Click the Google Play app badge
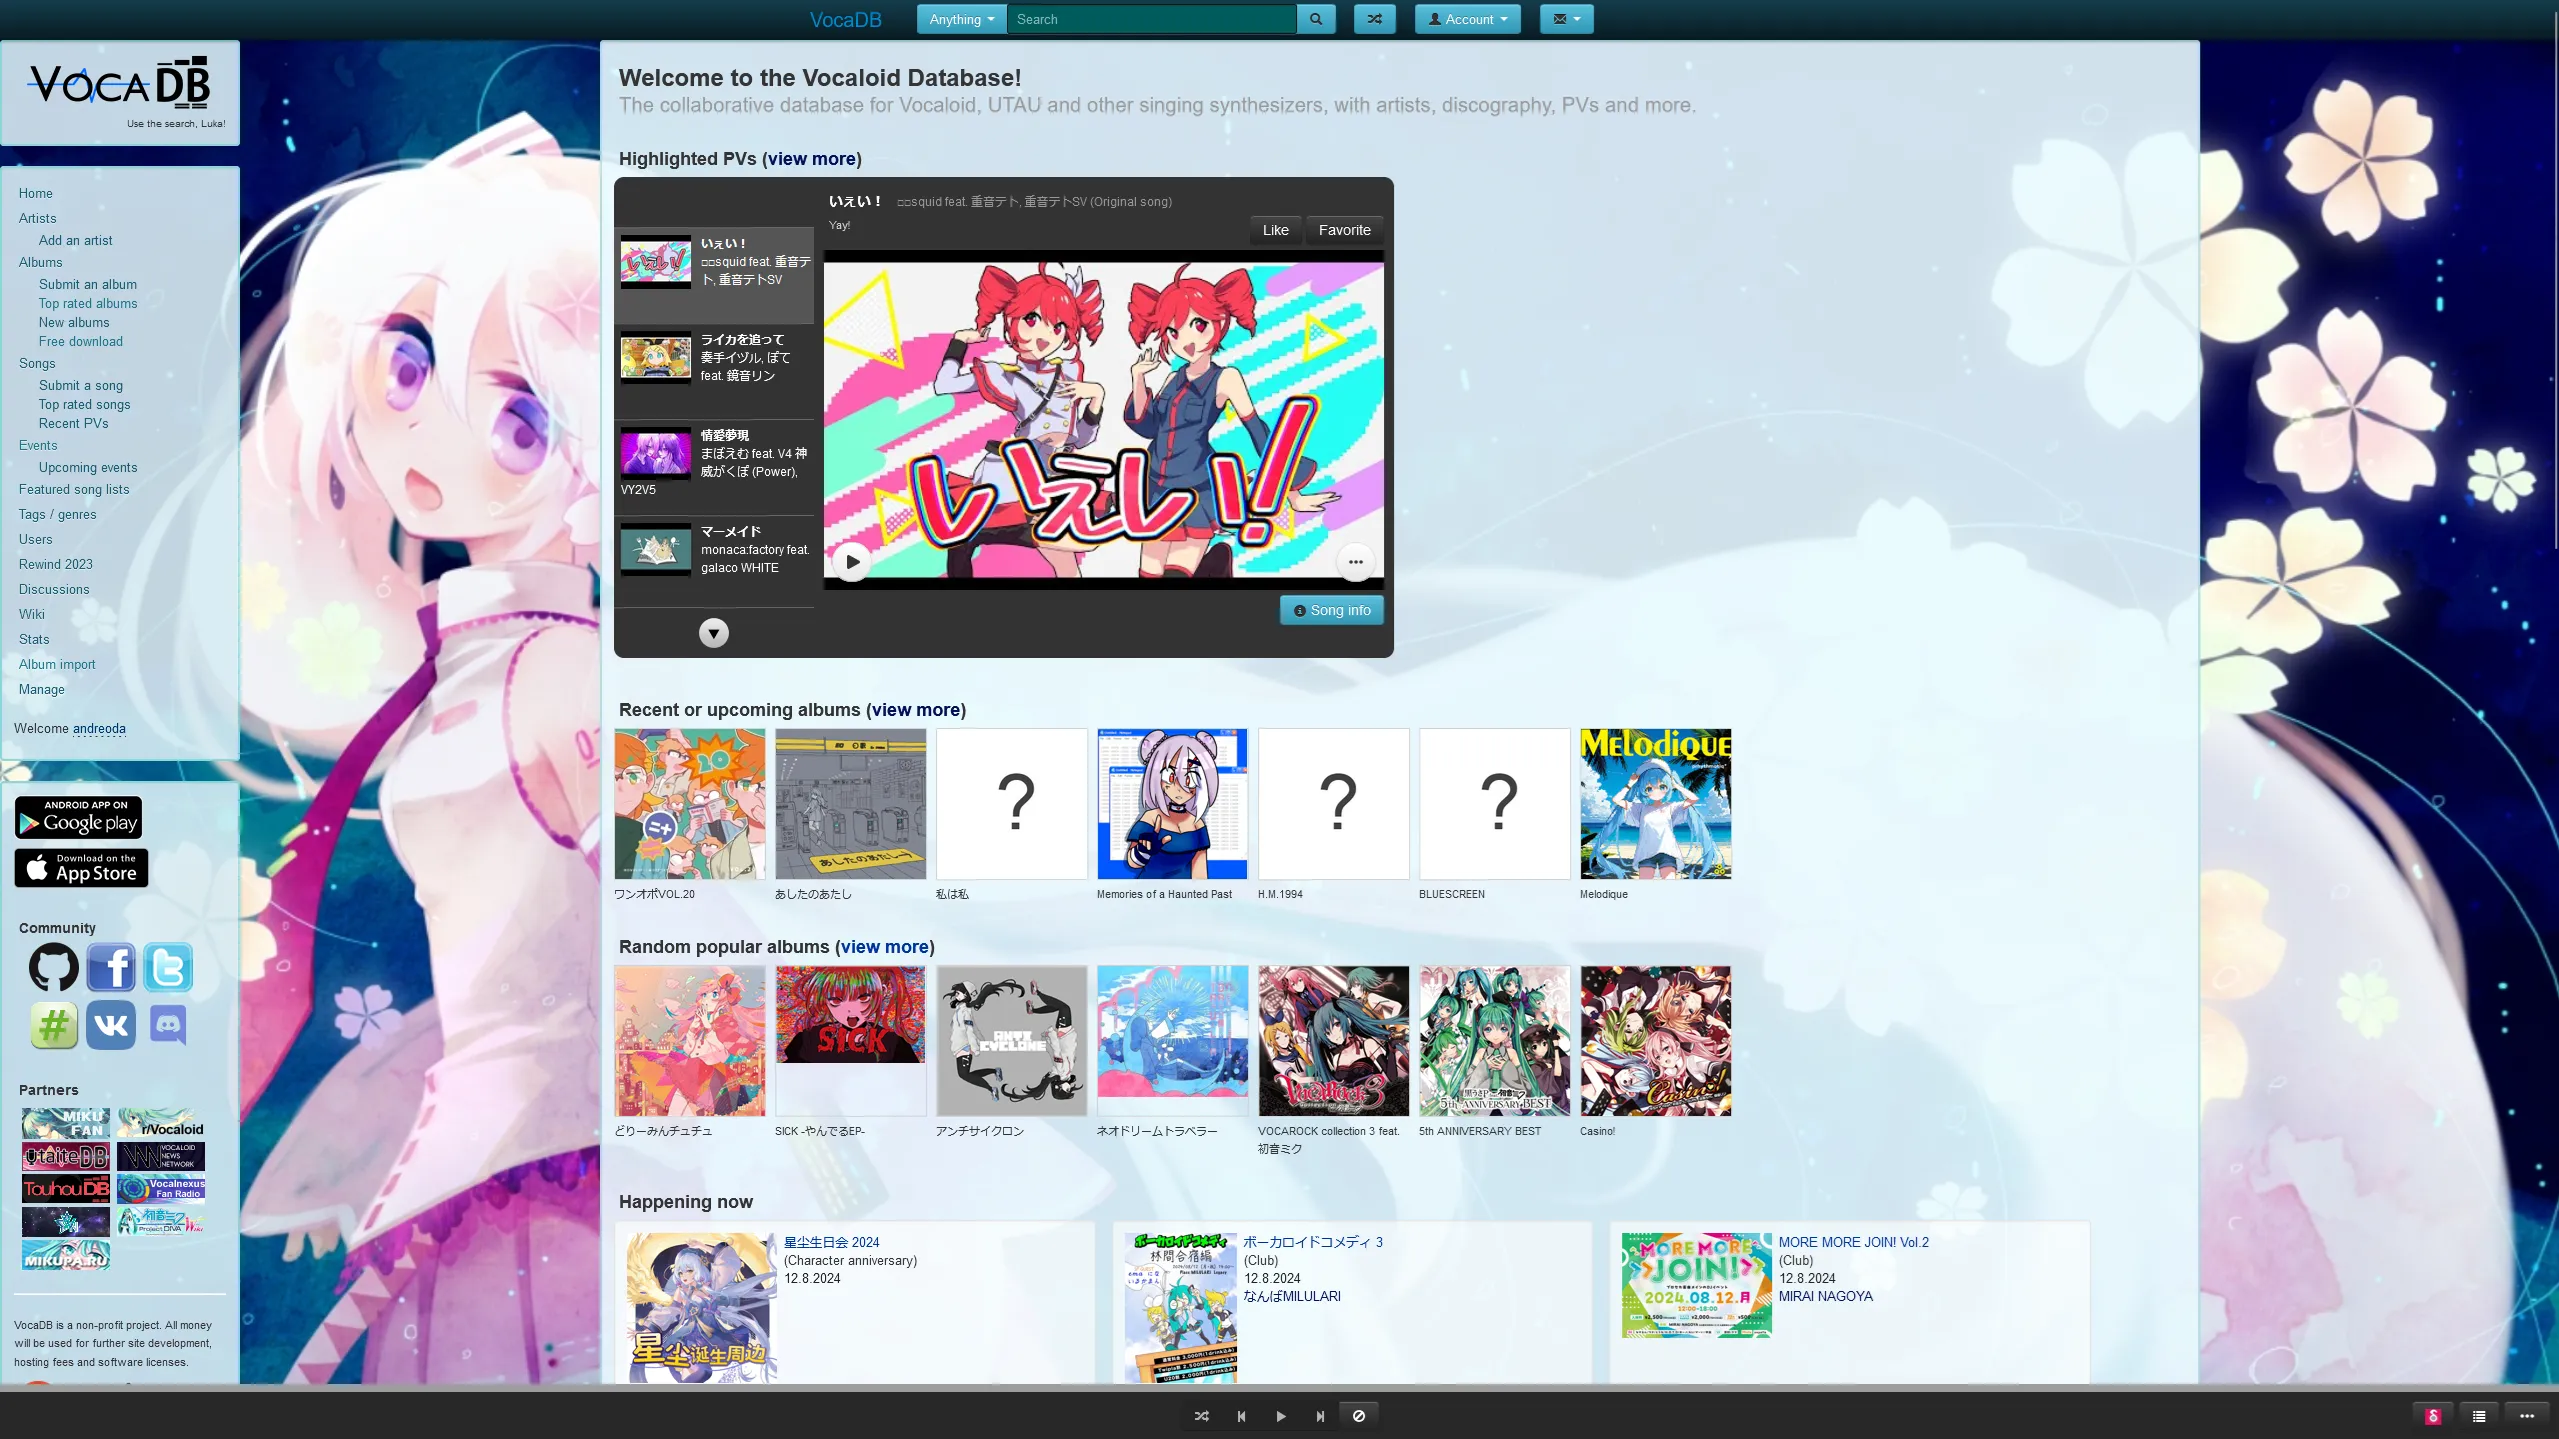The width and height of the screenshot is (2559, 1439). pyautogui.click(x=78, y=817)
